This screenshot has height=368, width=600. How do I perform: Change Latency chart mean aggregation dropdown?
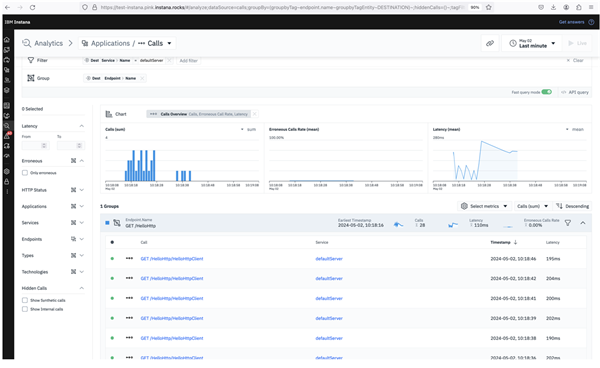pyautogui.click(x=575, y=129)
